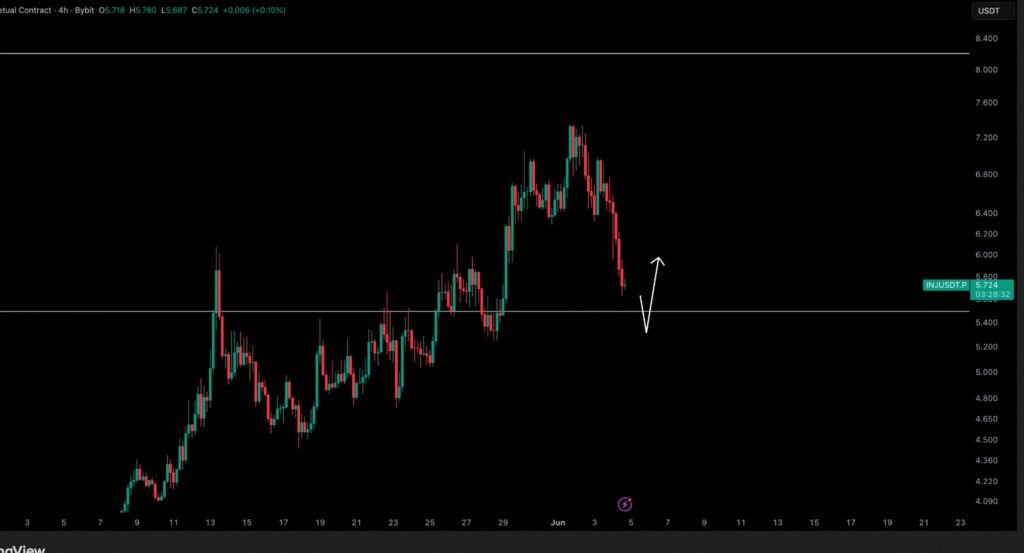The image size is (1024, 553).
Task: Click the 6.200 price axis label
Action: 986,234
